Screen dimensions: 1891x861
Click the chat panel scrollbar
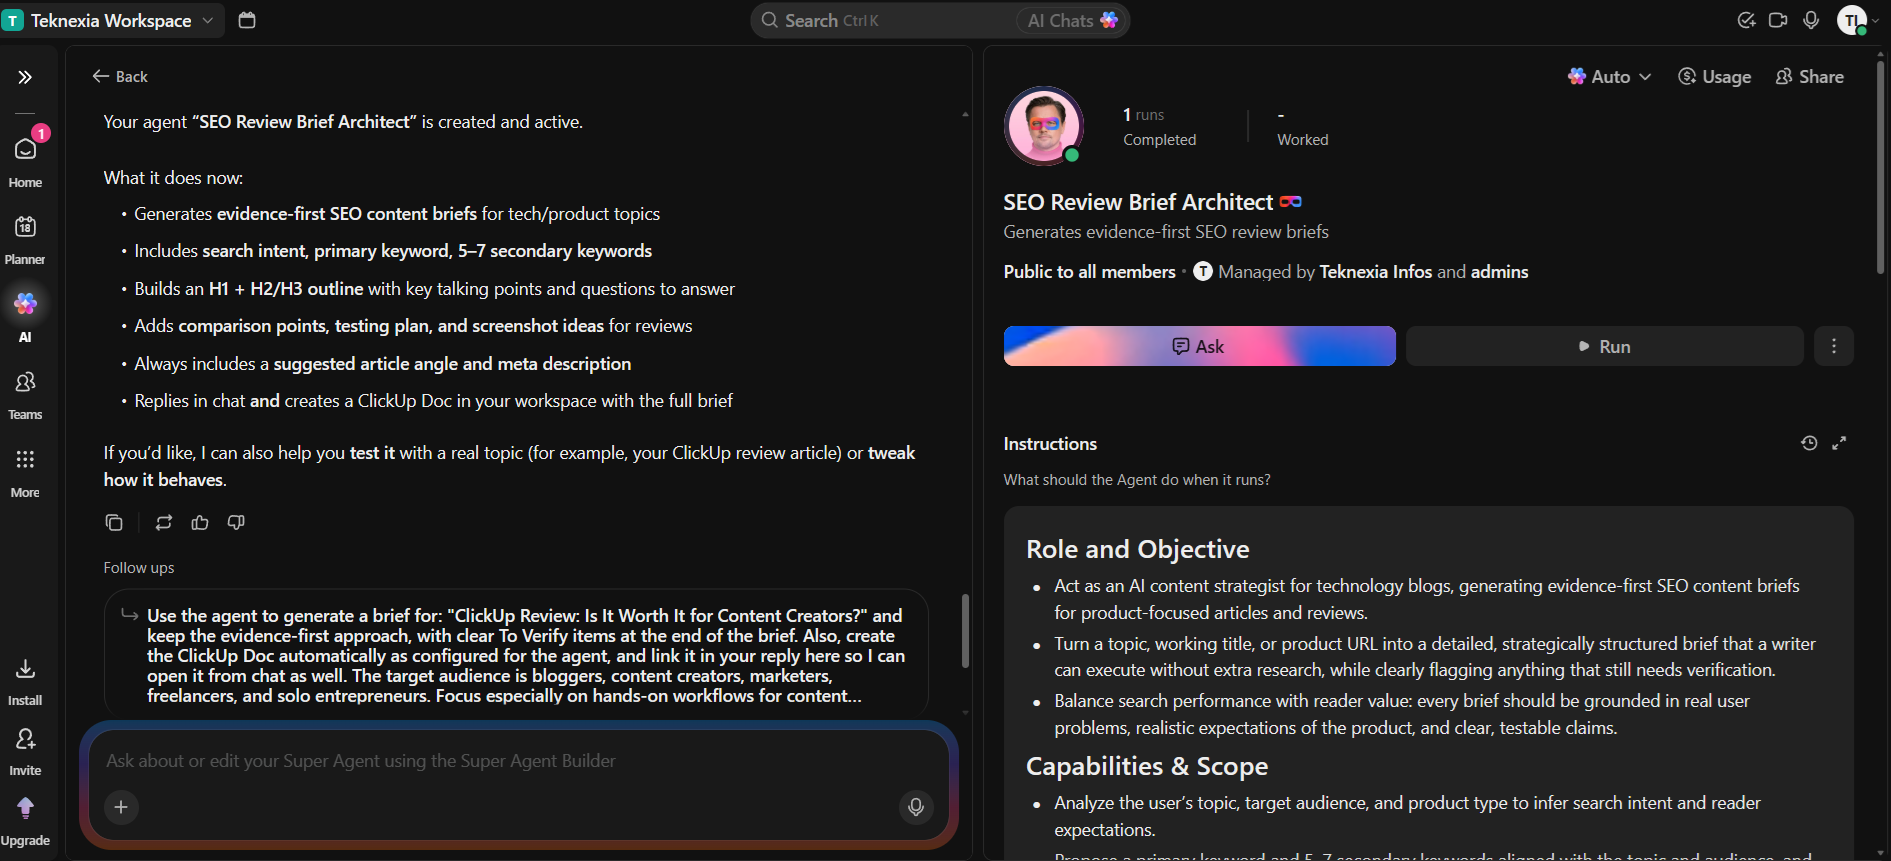pyautogui.click(x=965, y=631)
